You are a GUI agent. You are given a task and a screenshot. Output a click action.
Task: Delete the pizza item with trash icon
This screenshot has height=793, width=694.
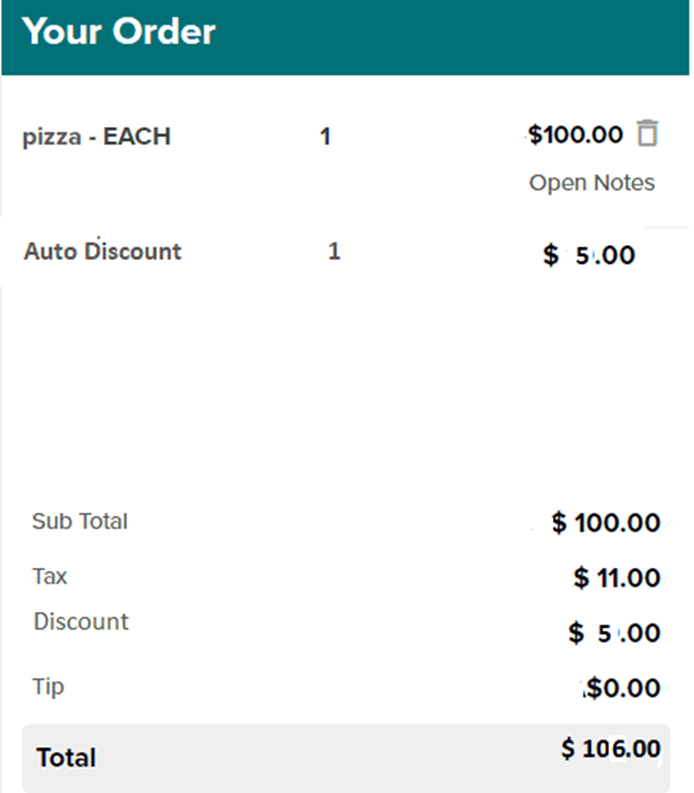648,133
